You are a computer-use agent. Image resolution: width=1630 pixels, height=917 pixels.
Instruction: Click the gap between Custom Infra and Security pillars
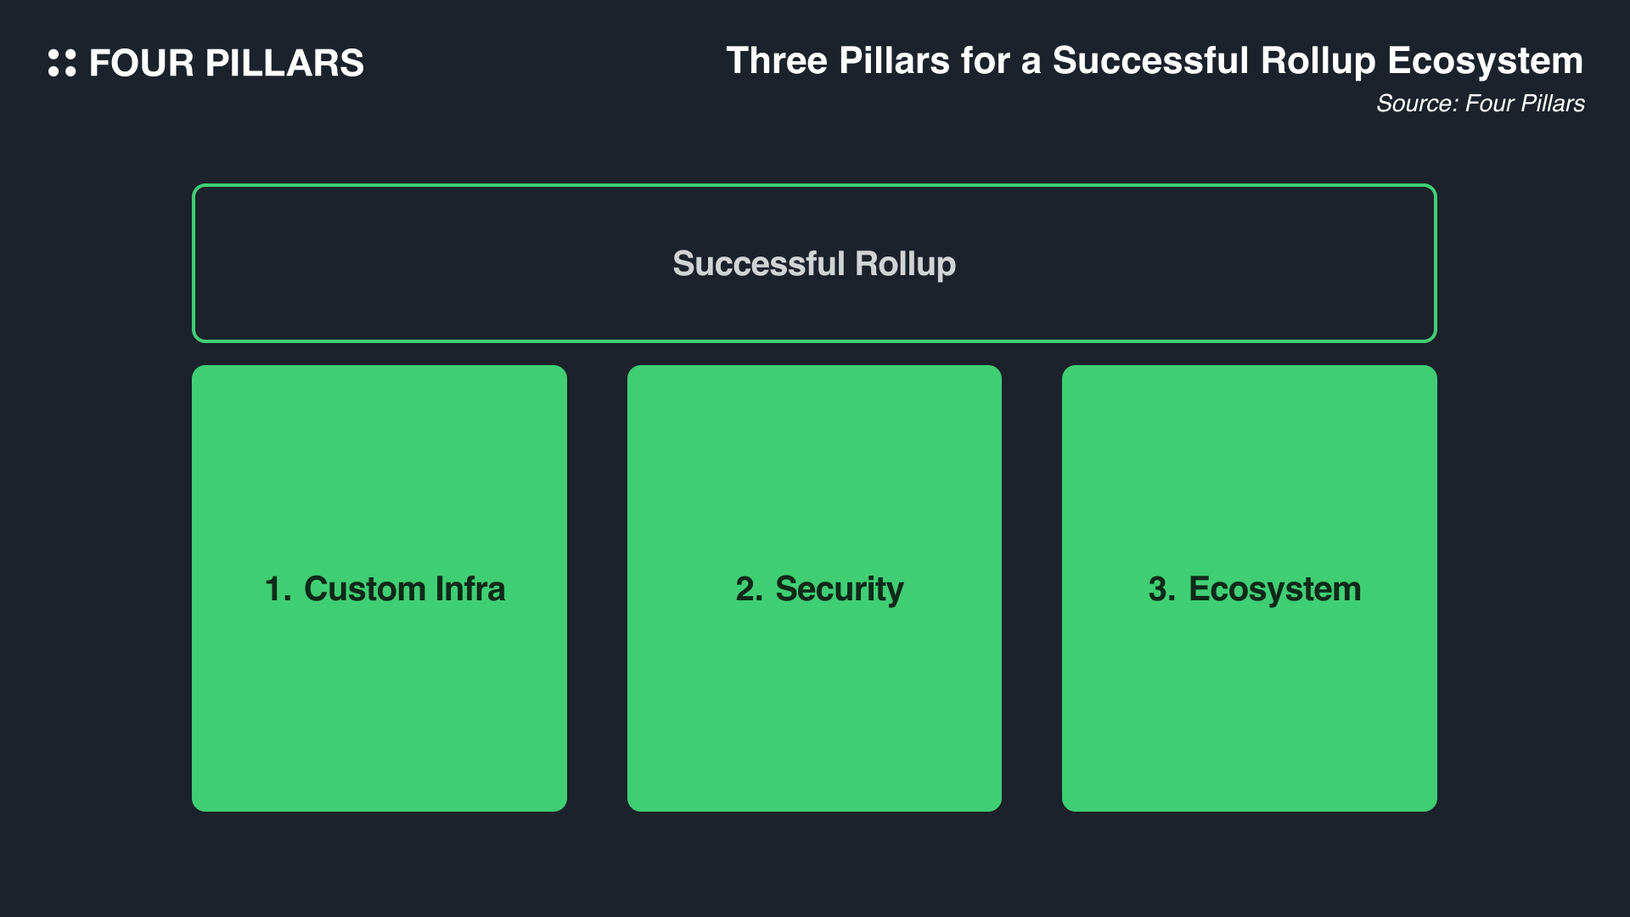tap(597, 588)
